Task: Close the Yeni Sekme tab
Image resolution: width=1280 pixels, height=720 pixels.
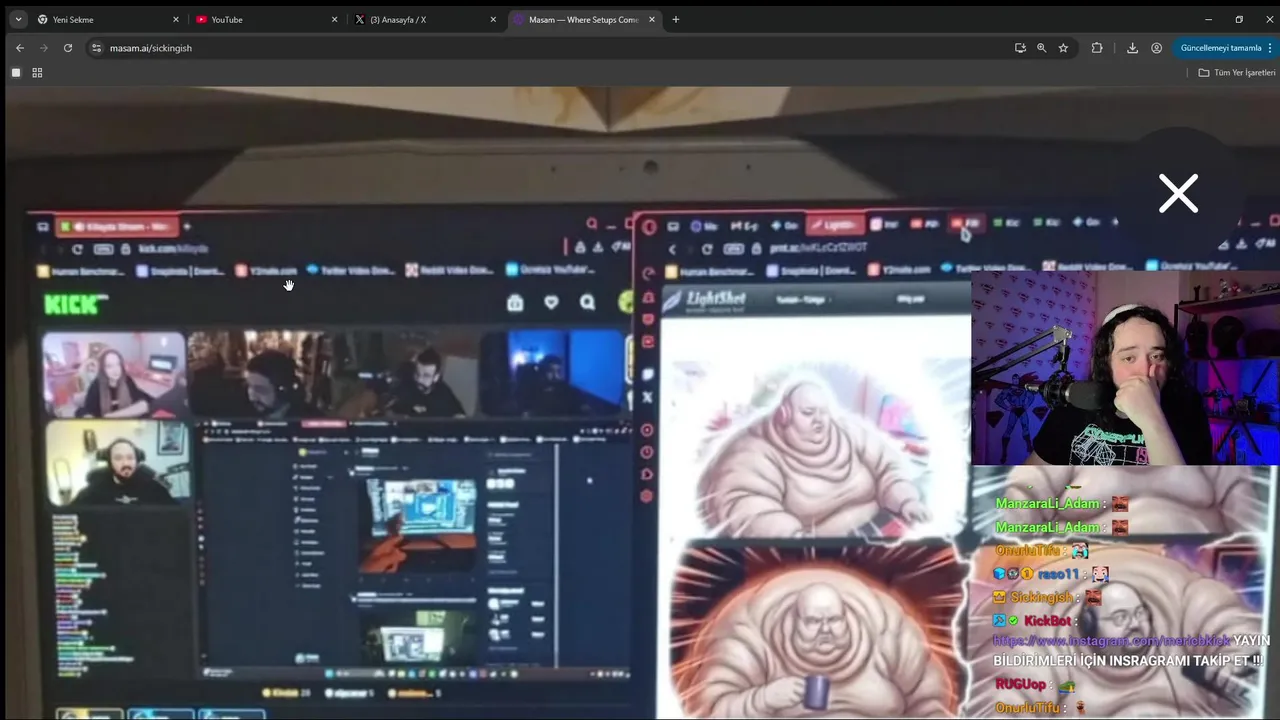Action: pyautogui.click(x=176, y=19)
